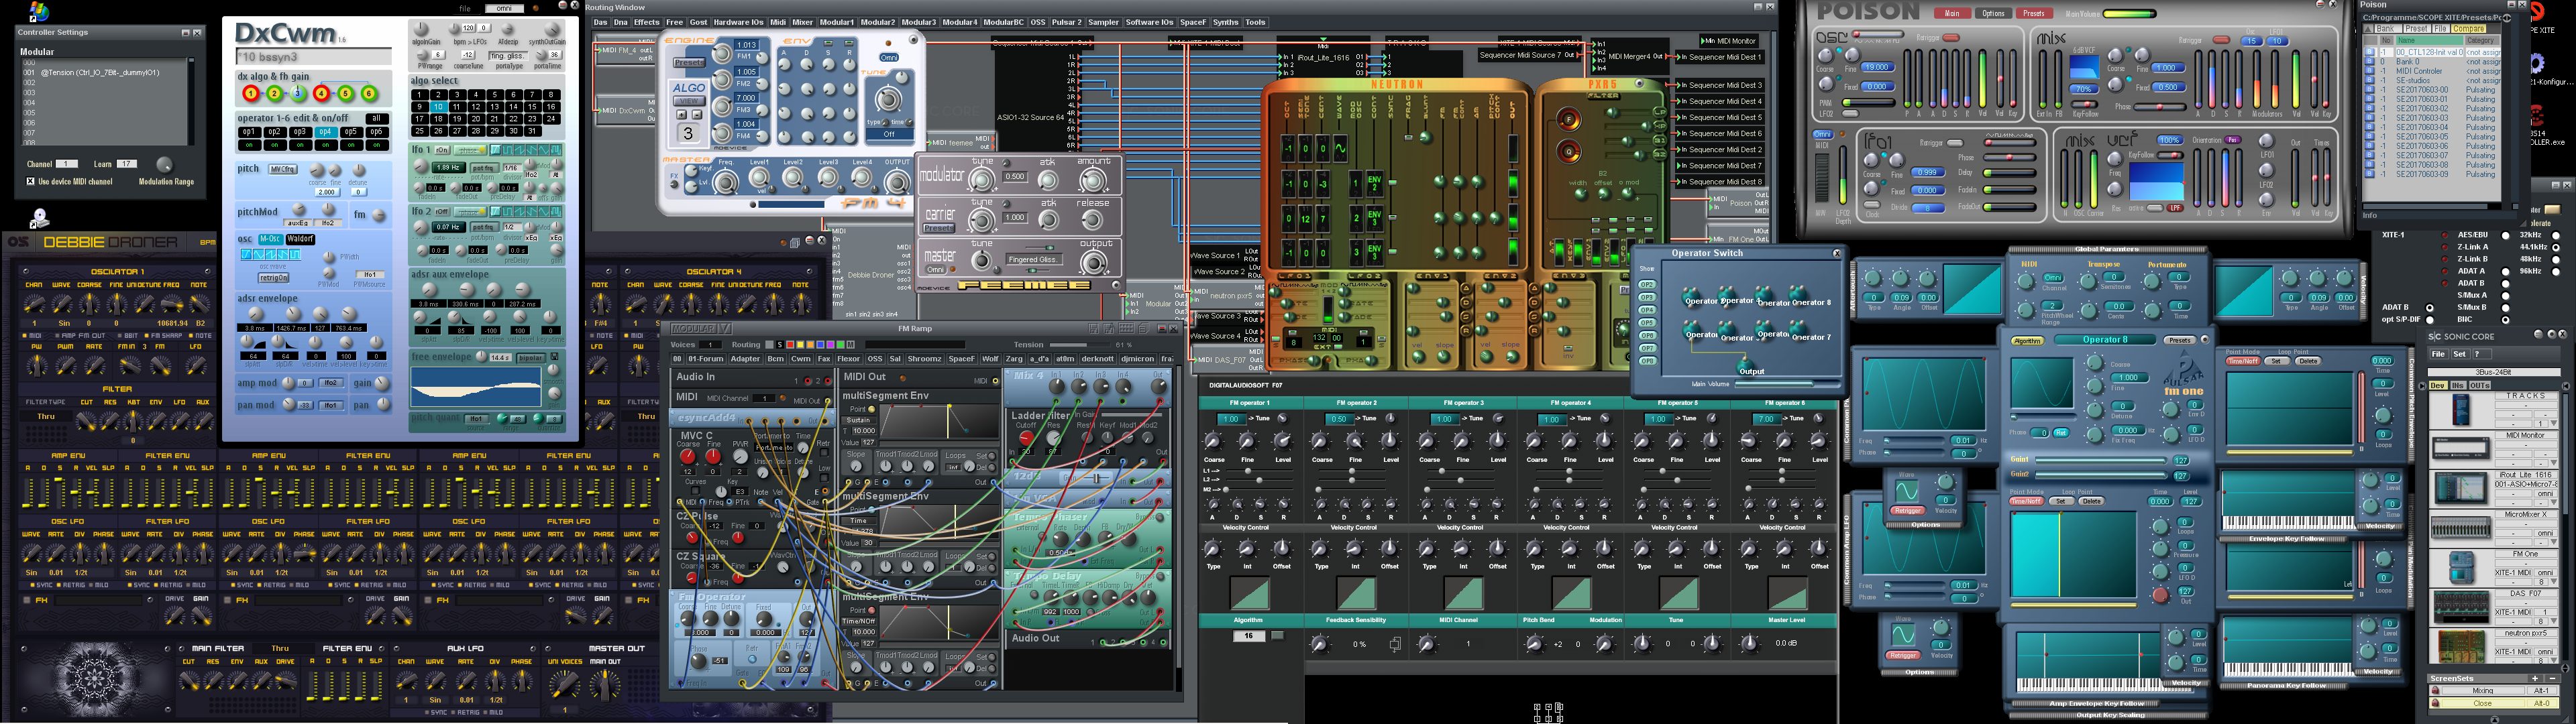Click FM4 Presets button
This screenshot has width=2576, height=724.
click(x=689, y=63)
